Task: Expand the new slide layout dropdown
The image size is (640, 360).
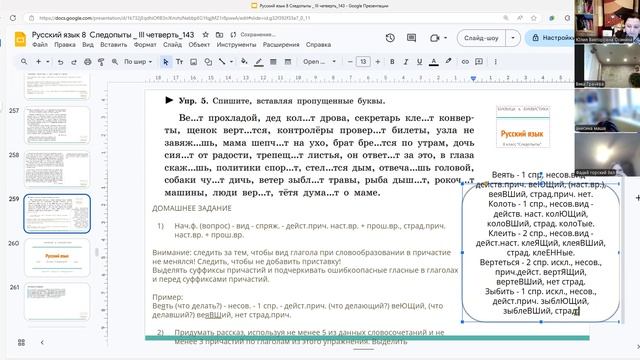Action: pyautogui.click(x=48, y=62)
